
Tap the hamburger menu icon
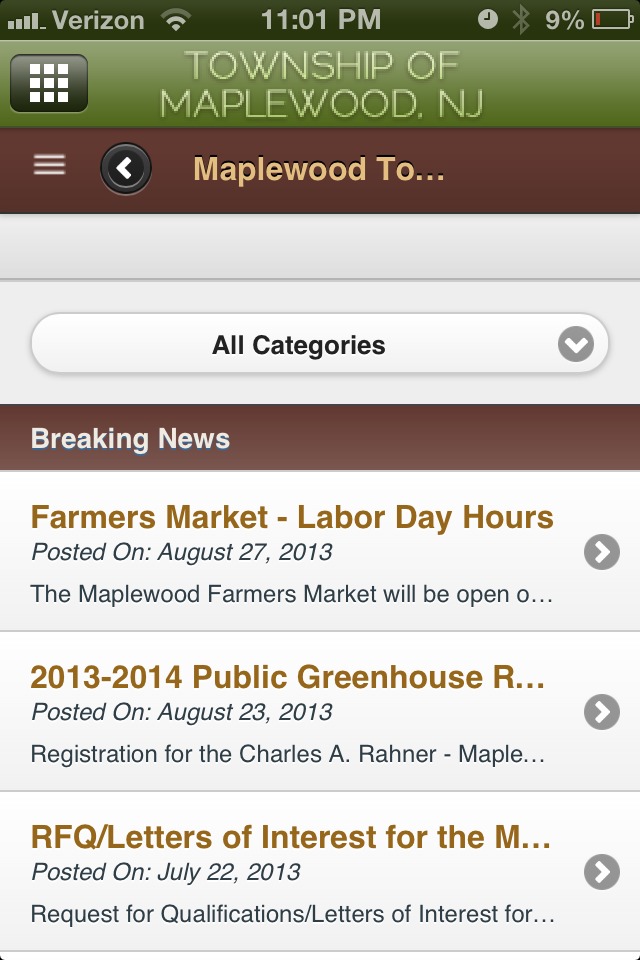[50, 165]
